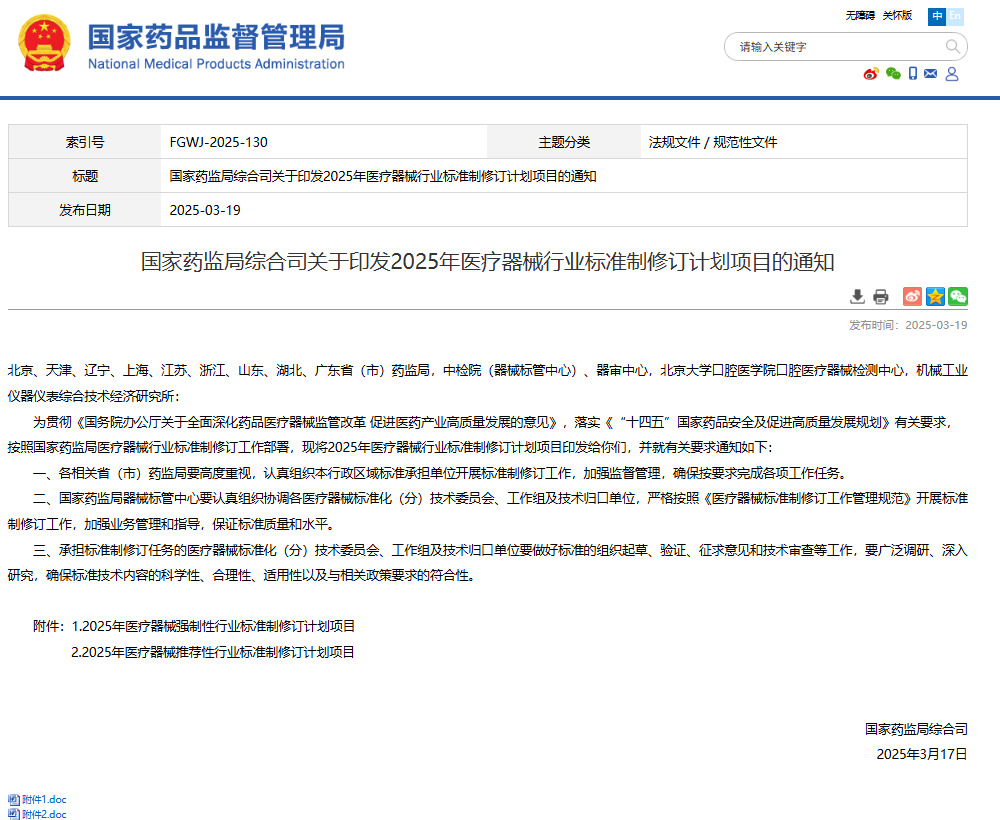Open the Weibo icon below the search box
The width and height of the screenshot is (1000, 820).
coord(871,74)
